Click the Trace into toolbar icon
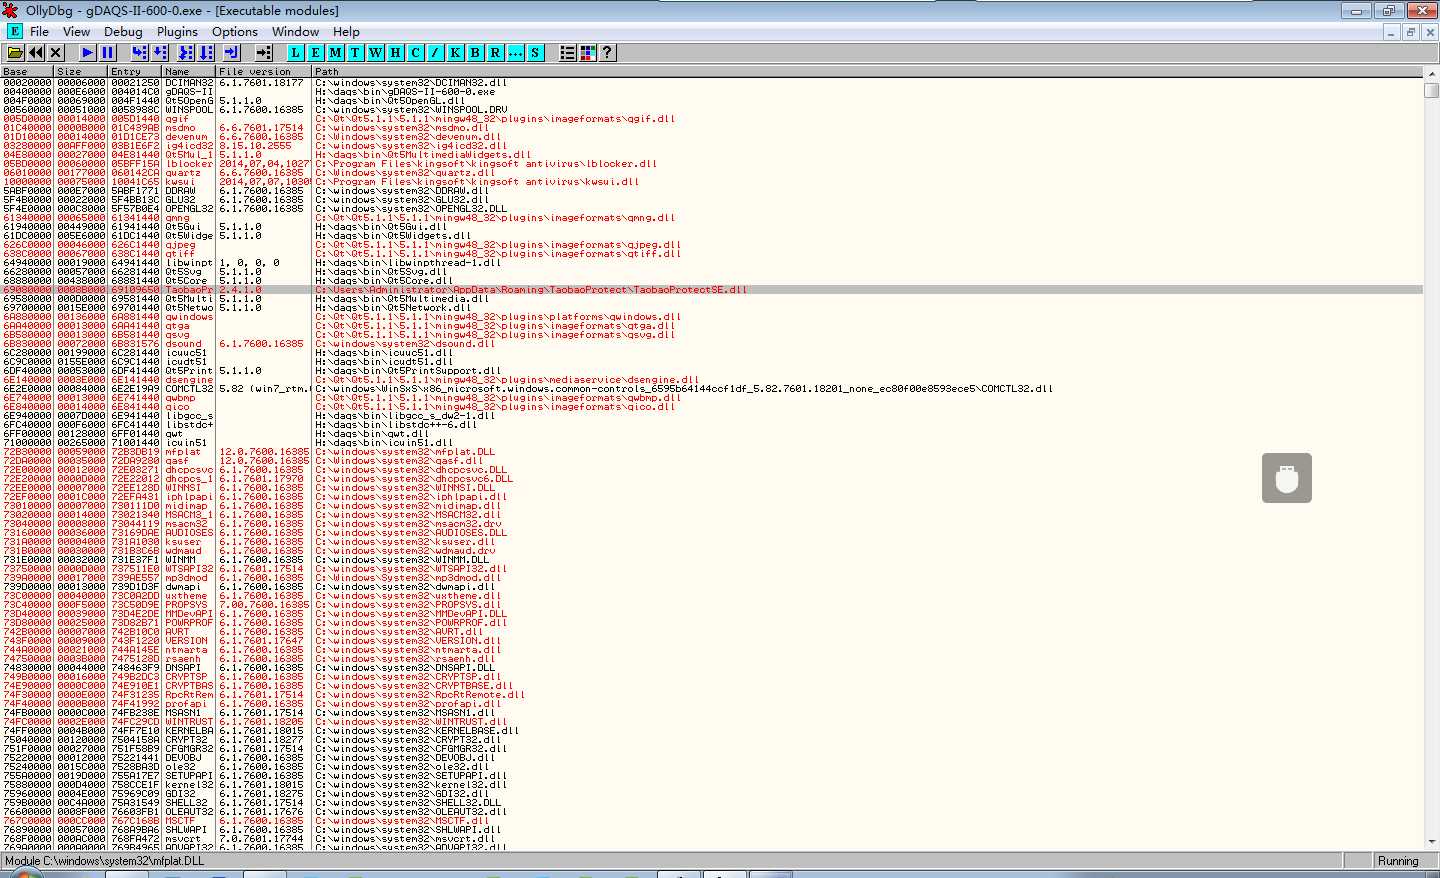This screenshot has width=1440, height=878. pyautogui.click(x=186, y=52)
